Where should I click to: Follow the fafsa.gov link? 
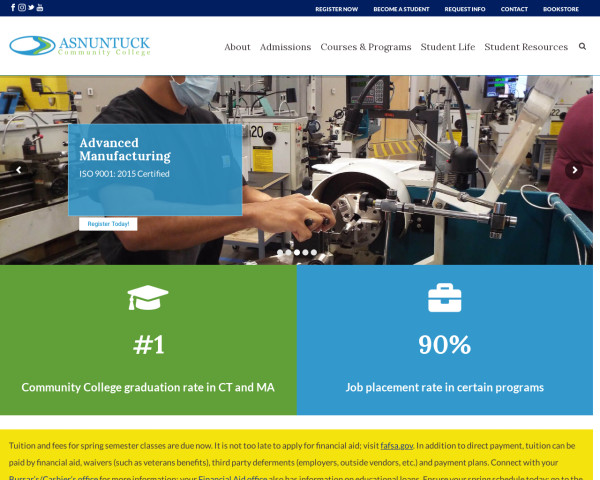(x=397, y=446)
